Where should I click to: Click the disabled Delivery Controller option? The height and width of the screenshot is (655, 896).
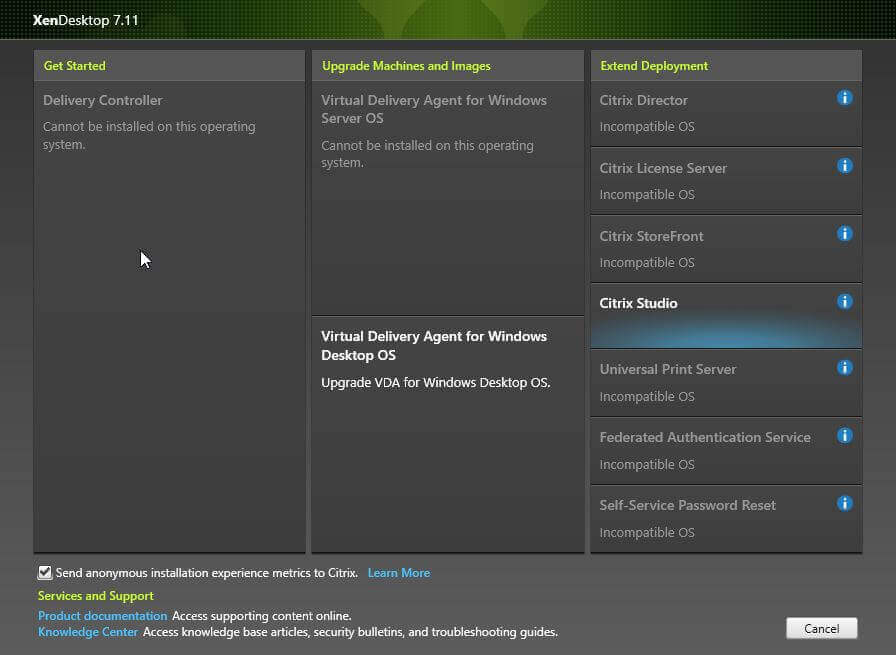(x=170, y=317)
